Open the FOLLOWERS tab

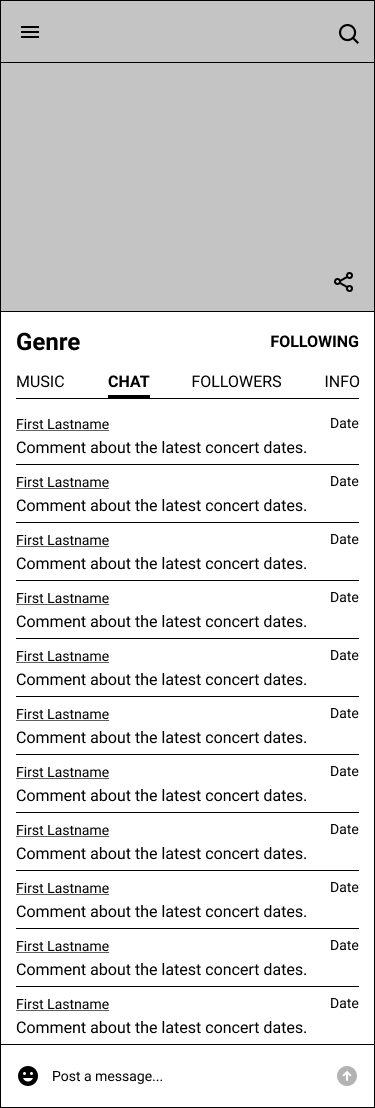click(237, 382)
